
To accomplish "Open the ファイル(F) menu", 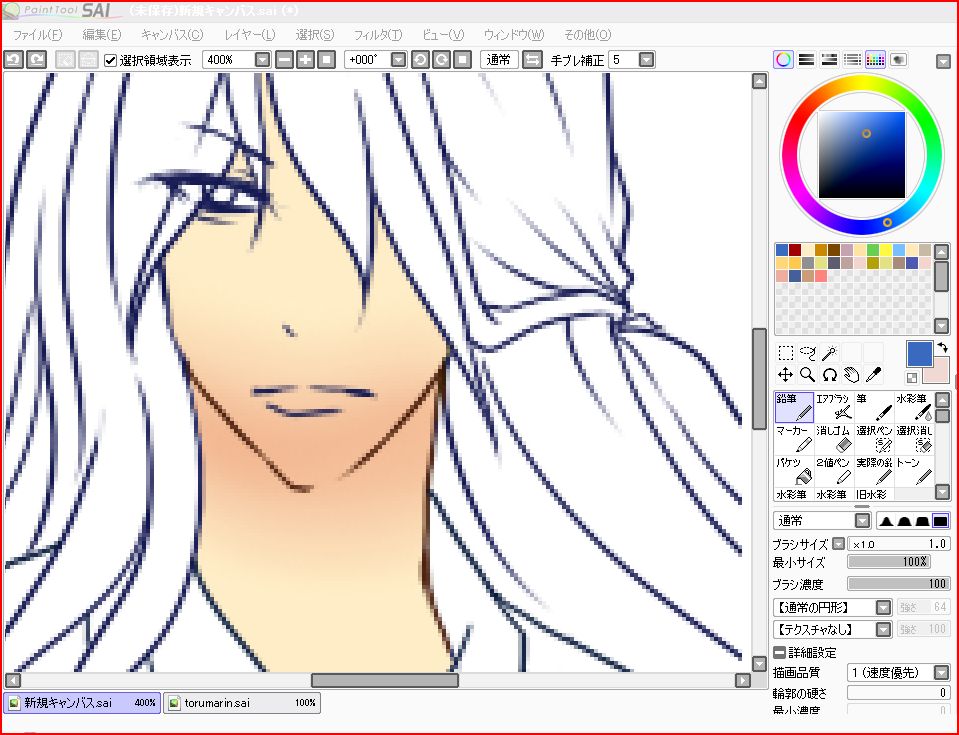I will click(x=37, y=35).
